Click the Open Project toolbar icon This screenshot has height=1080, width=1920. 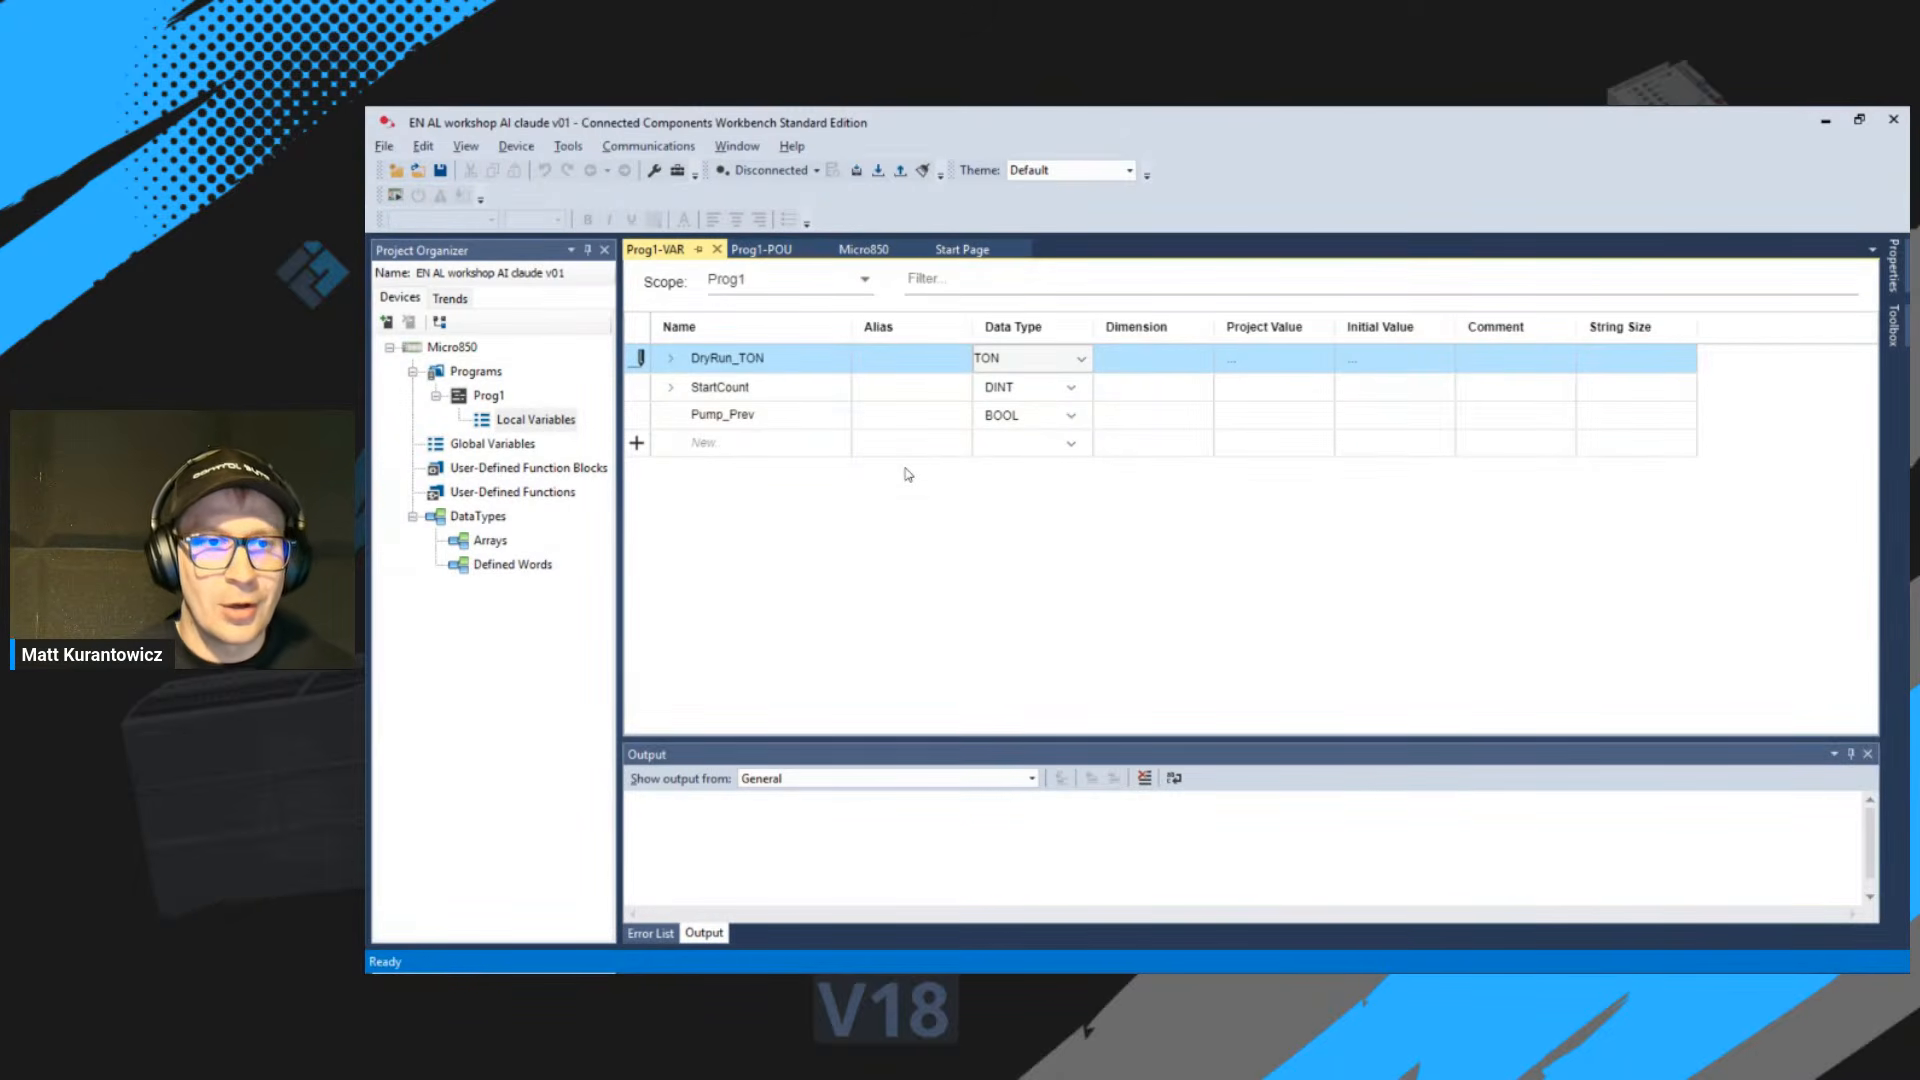418,171
